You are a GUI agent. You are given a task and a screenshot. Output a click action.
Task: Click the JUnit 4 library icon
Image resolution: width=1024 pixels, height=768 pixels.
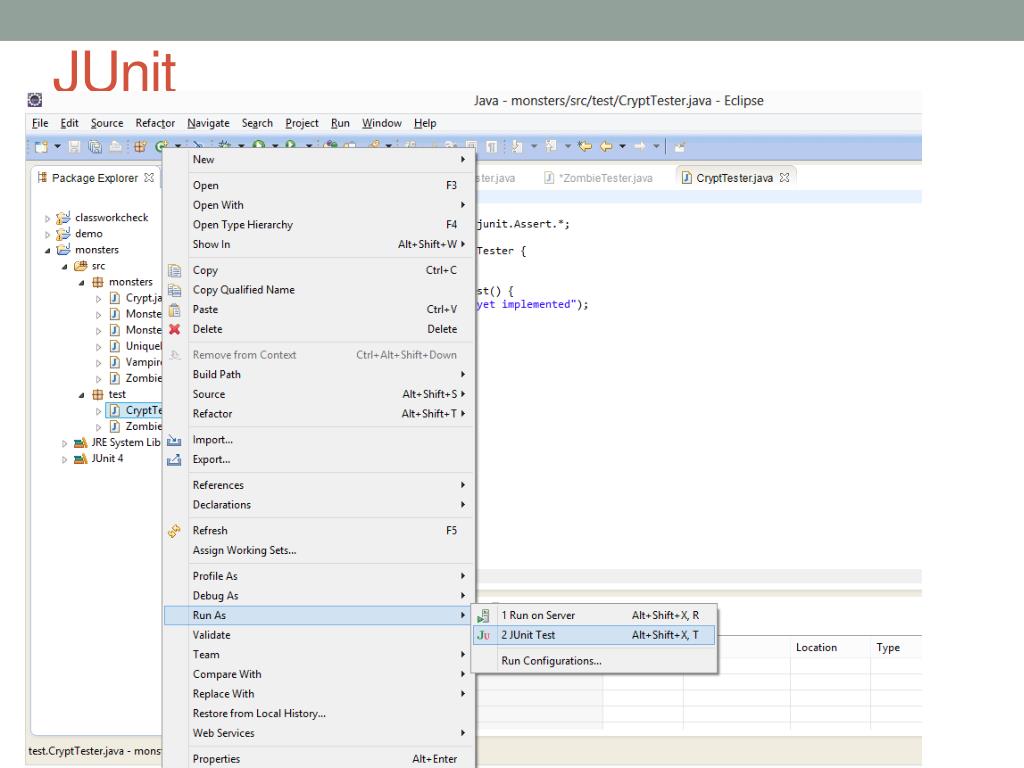click(80, 459)
